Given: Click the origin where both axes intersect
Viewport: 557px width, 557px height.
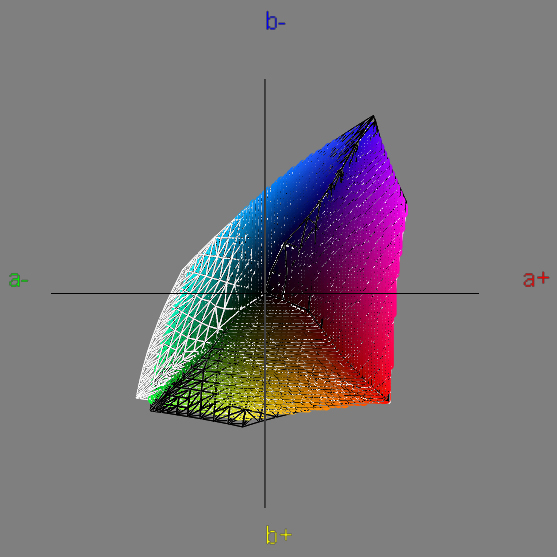Looking at the screenshot, I should coord(265,293).
